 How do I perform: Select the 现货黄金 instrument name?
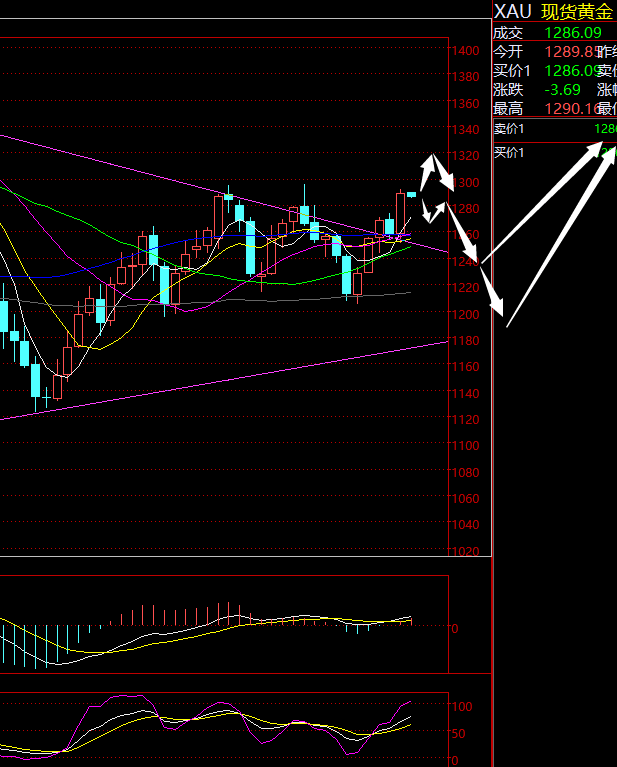point(577,12)
